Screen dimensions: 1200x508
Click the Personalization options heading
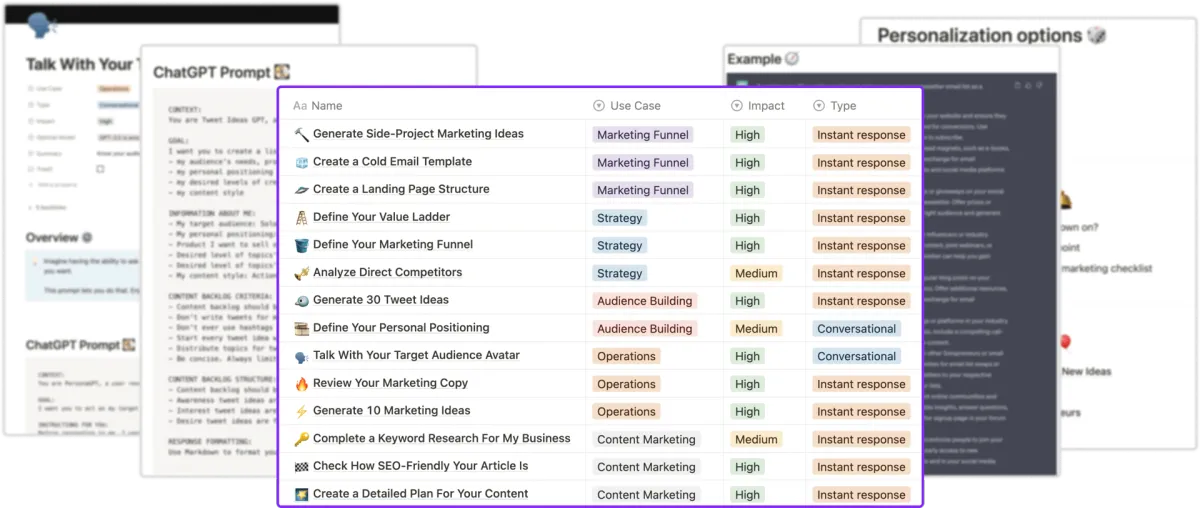pyautogui.click(x=980, y=35)
